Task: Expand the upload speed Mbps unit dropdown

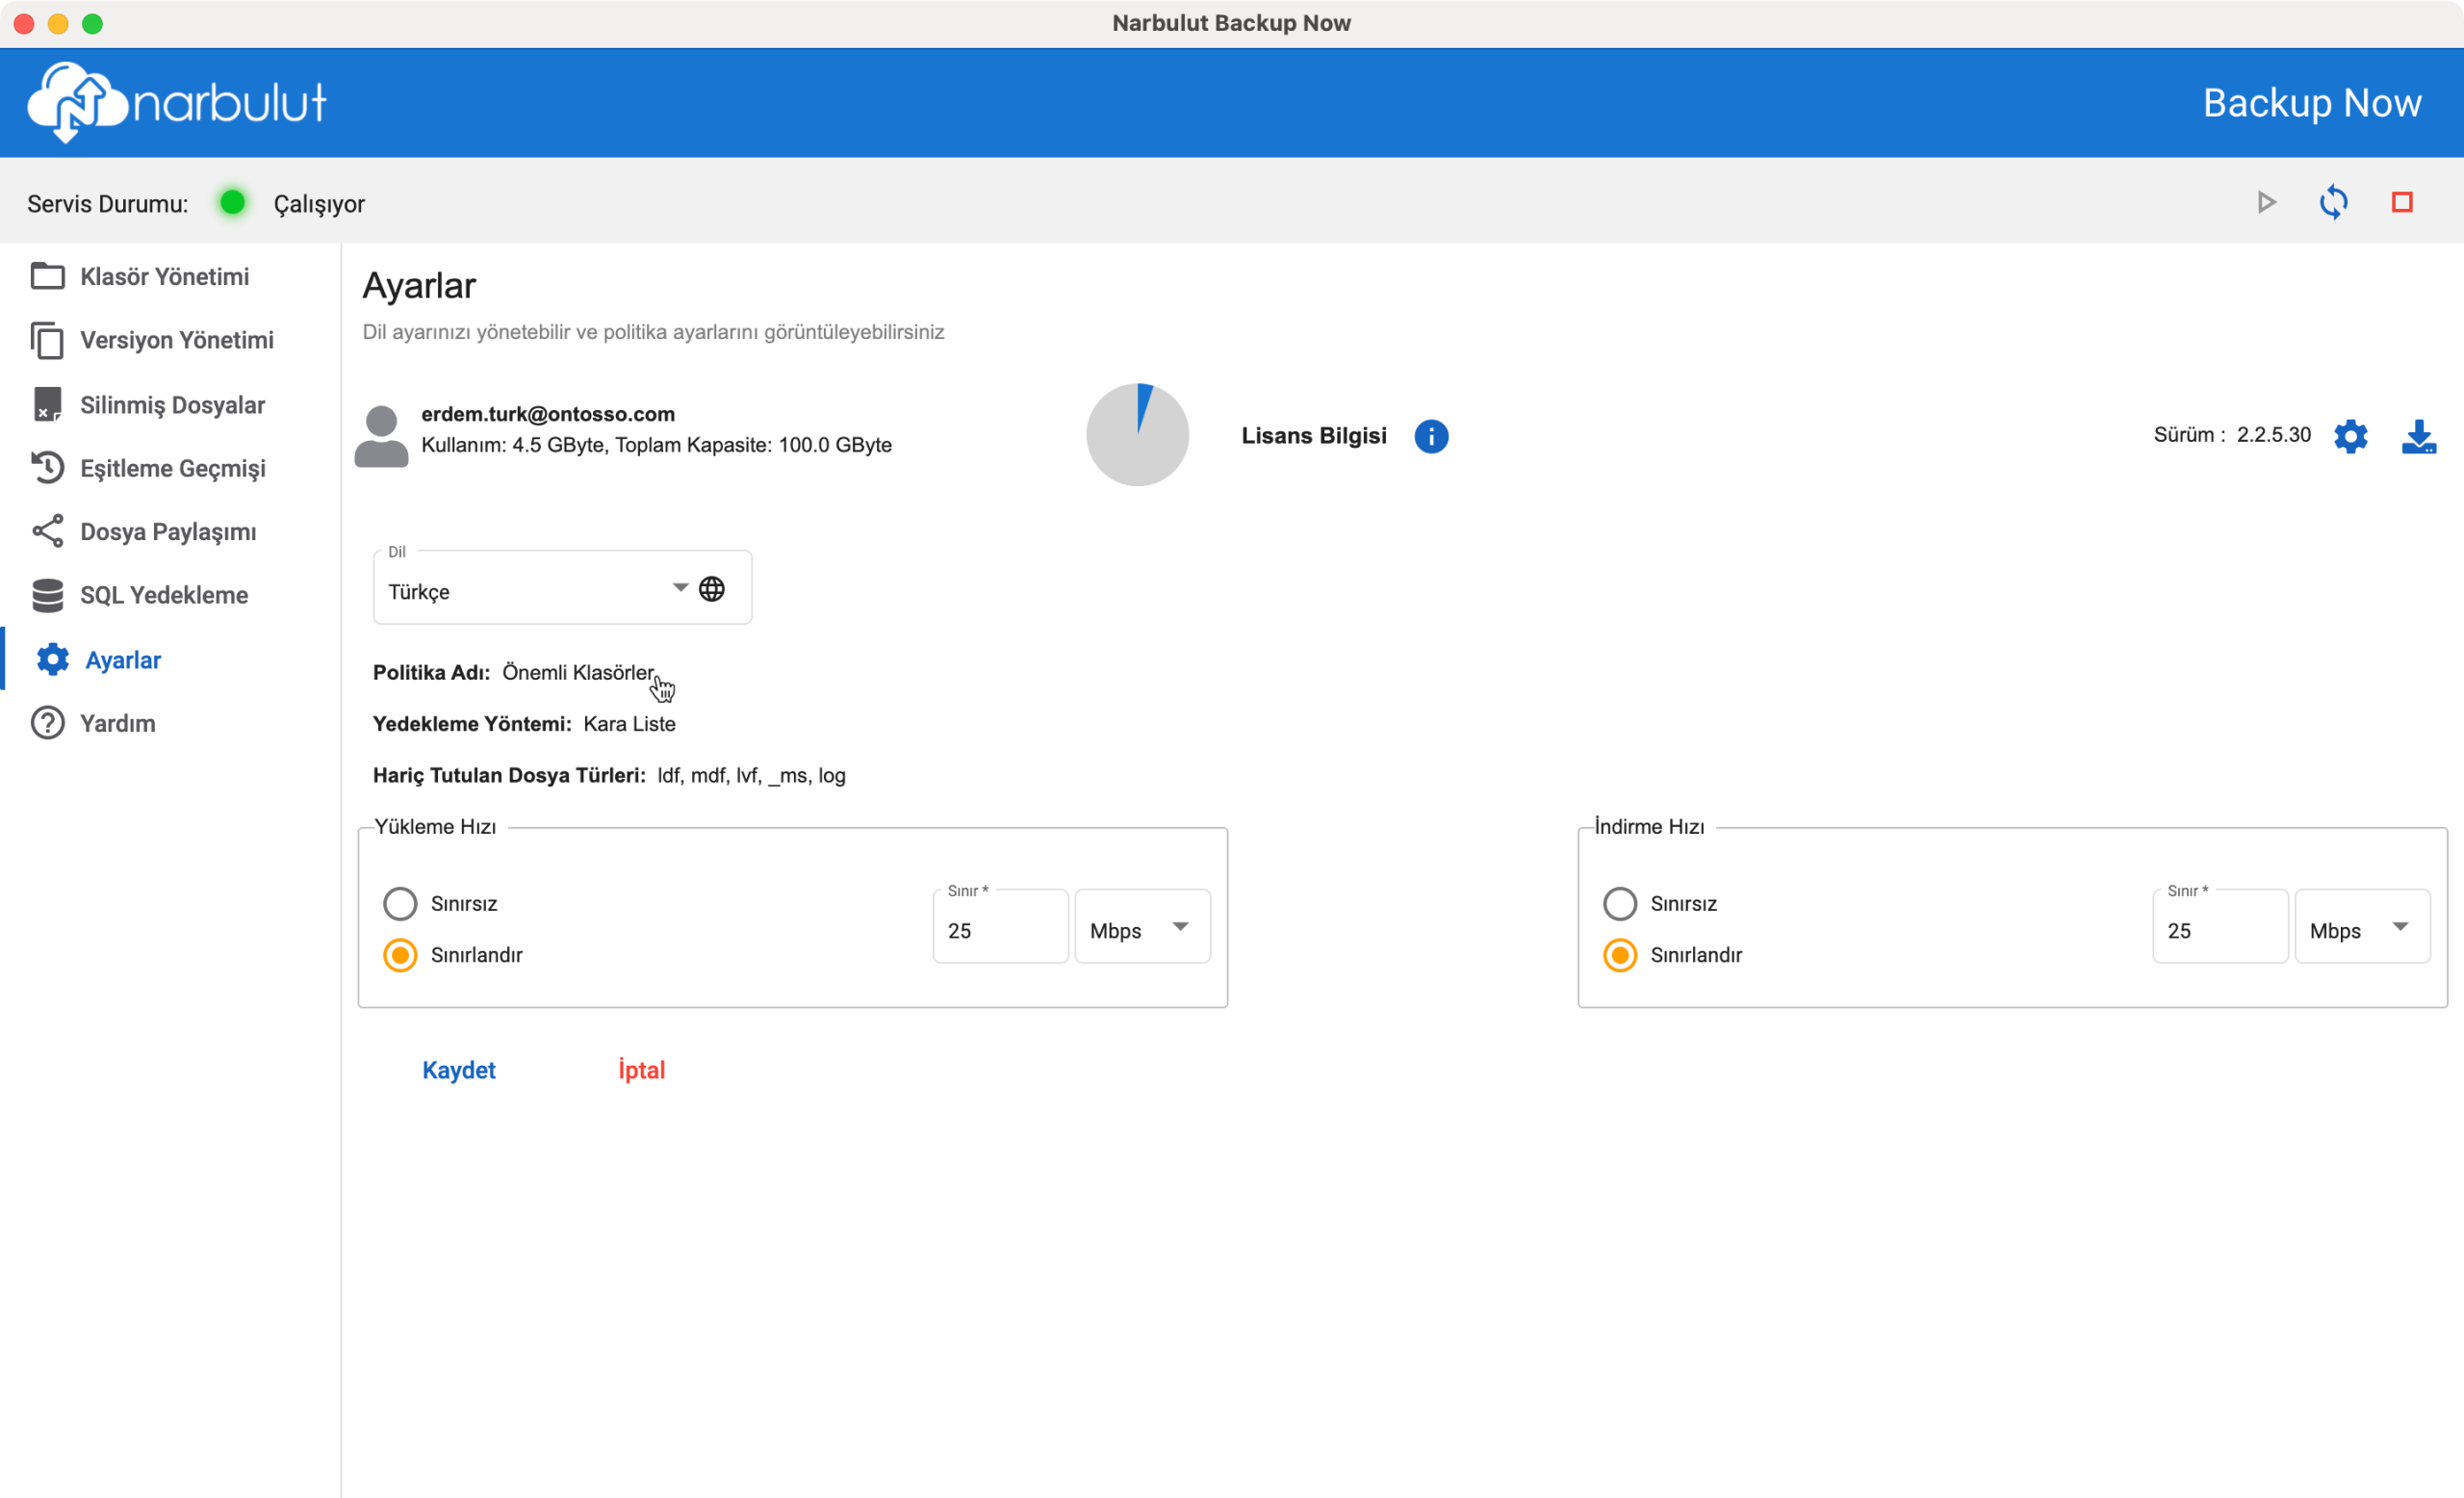Action: (1142, 929)
